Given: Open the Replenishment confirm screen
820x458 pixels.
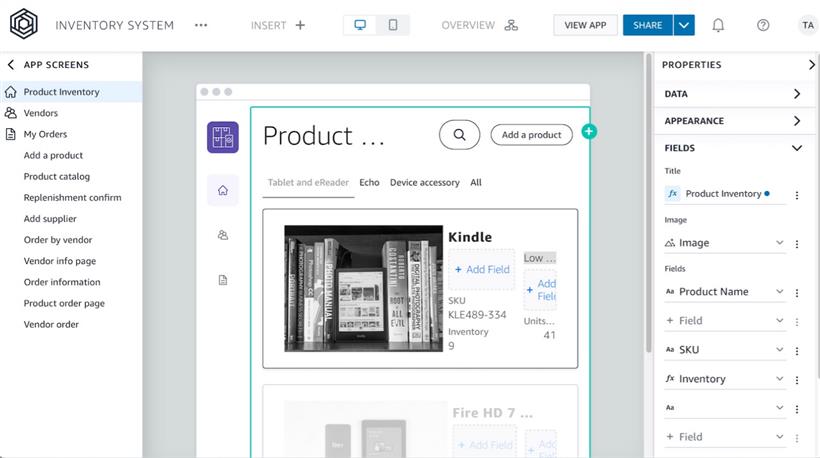Looking at the screenshot, I should click(x=72, y=198).
